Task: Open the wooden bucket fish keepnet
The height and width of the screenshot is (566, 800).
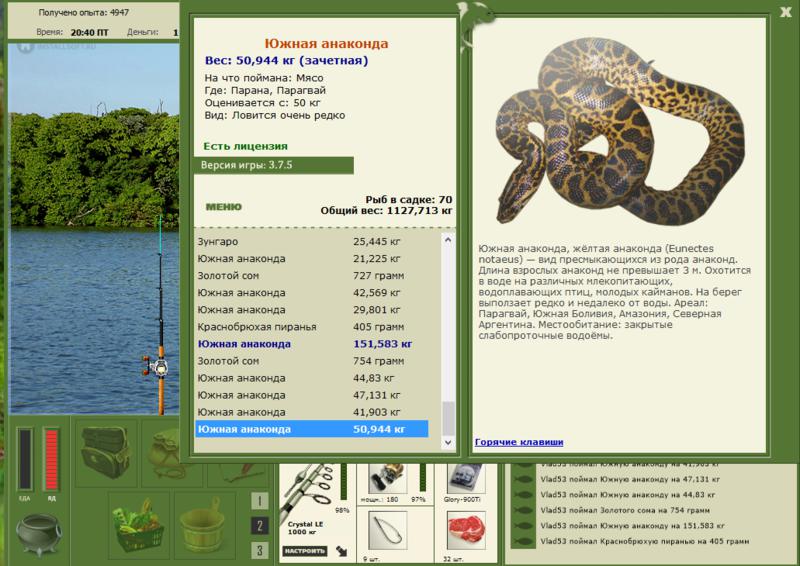Action: coord(205,525)
